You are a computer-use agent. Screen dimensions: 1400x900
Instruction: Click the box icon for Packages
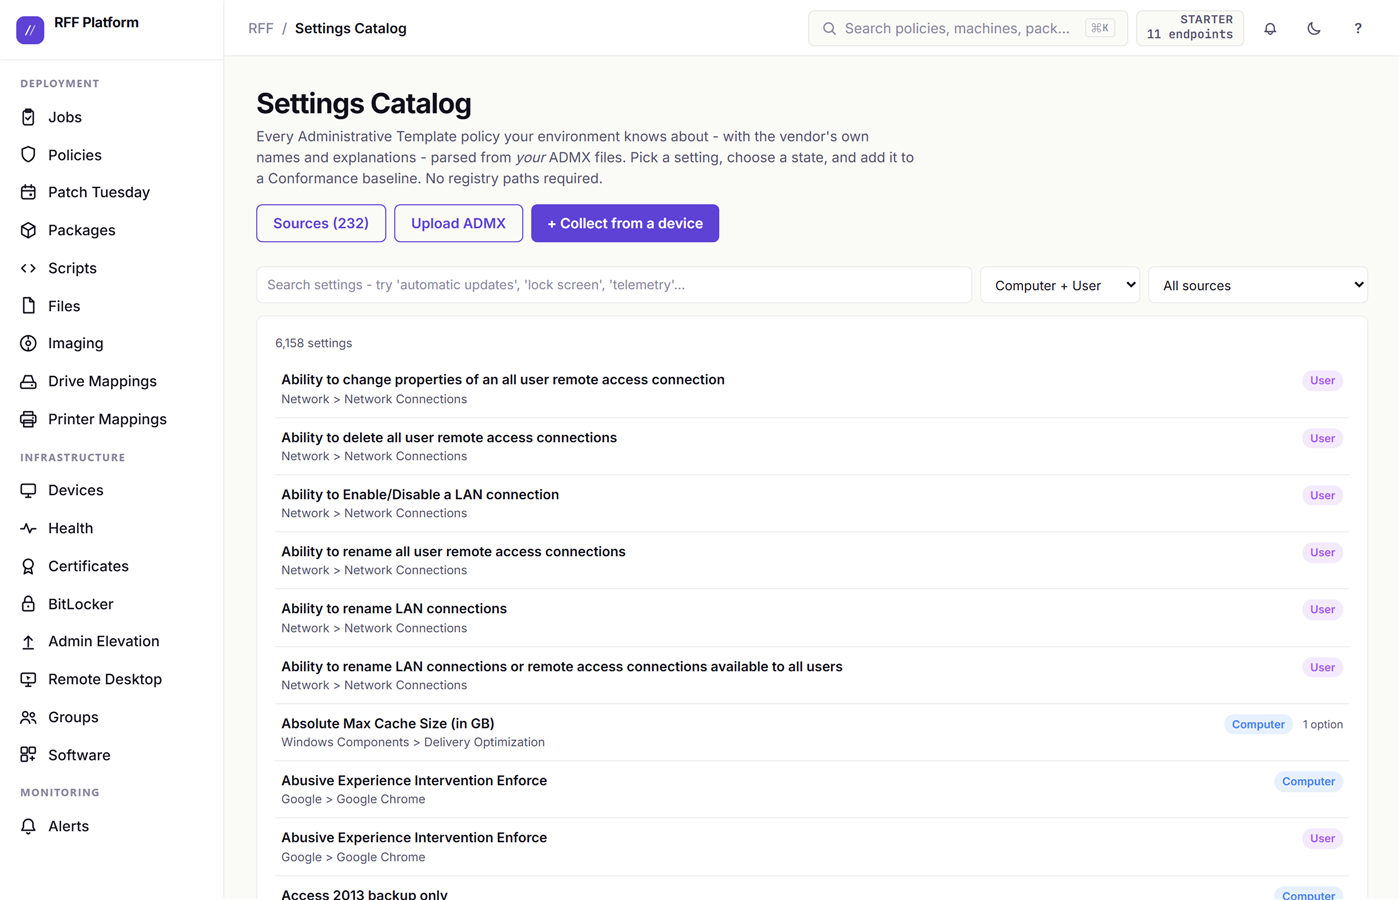coord(28,230)
